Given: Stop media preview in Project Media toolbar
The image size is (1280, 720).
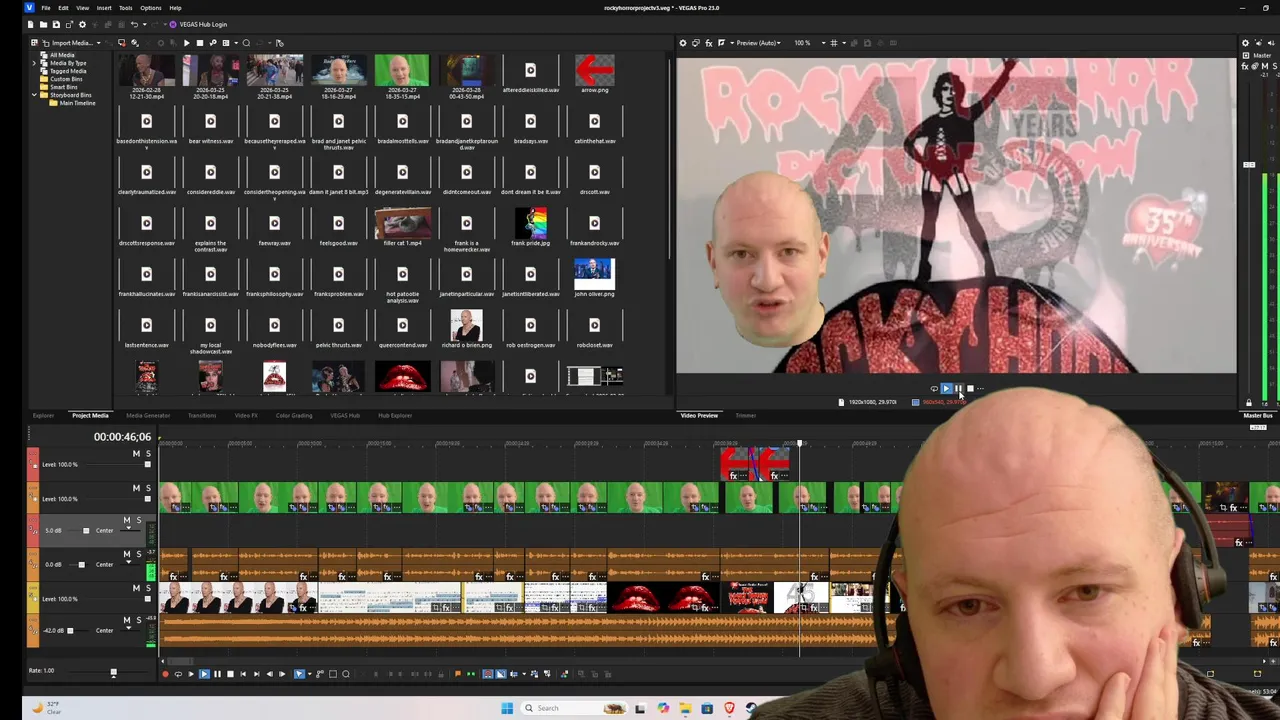Looking at the screenshot, I should (199, 43).
